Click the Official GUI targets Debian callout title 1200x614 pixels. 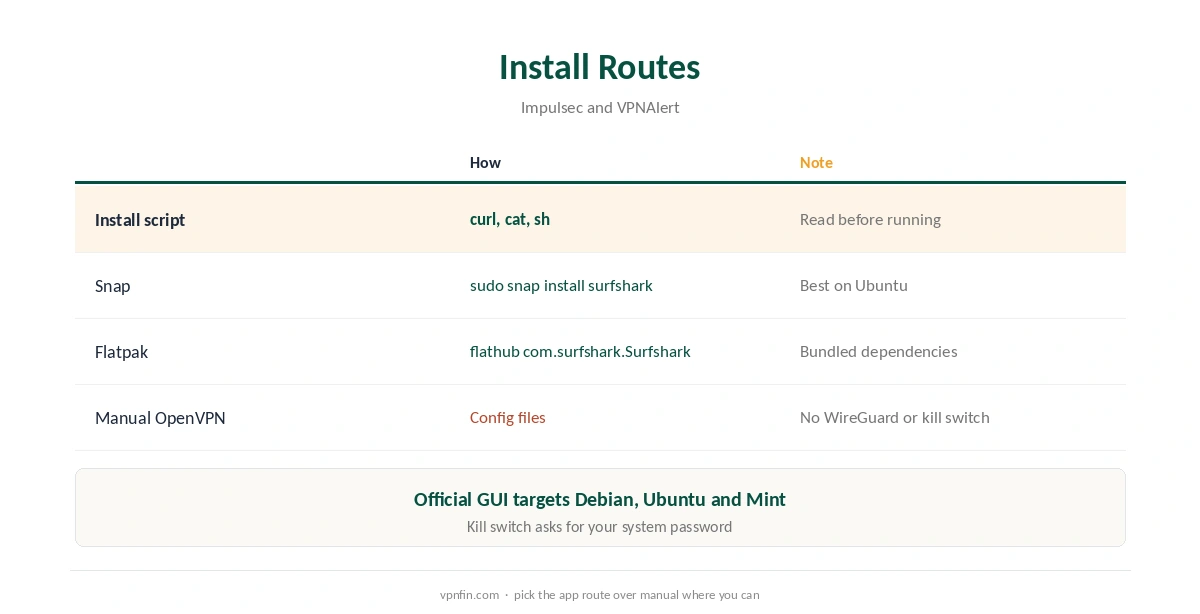pyautogui.click(x=600, y=499)
